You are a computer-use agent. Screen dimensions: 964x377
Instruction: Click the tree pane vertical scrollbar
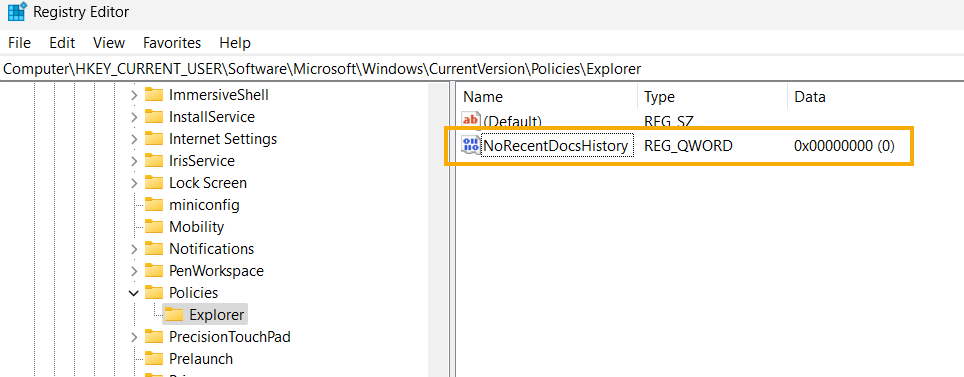(x=438, y=229)
